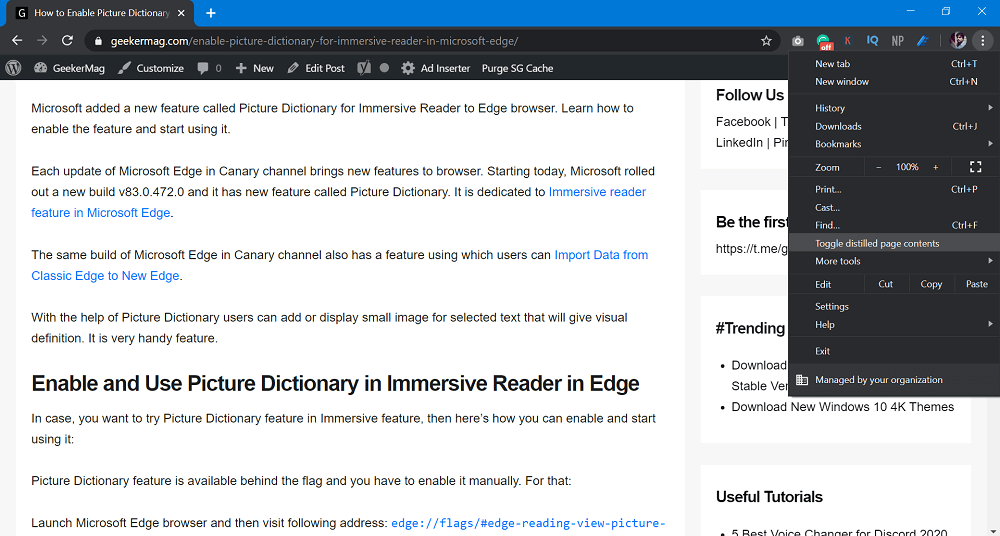Click the red K extension icon
Viewport: 1000px width, 536px height.
click(x=848, y=41)
